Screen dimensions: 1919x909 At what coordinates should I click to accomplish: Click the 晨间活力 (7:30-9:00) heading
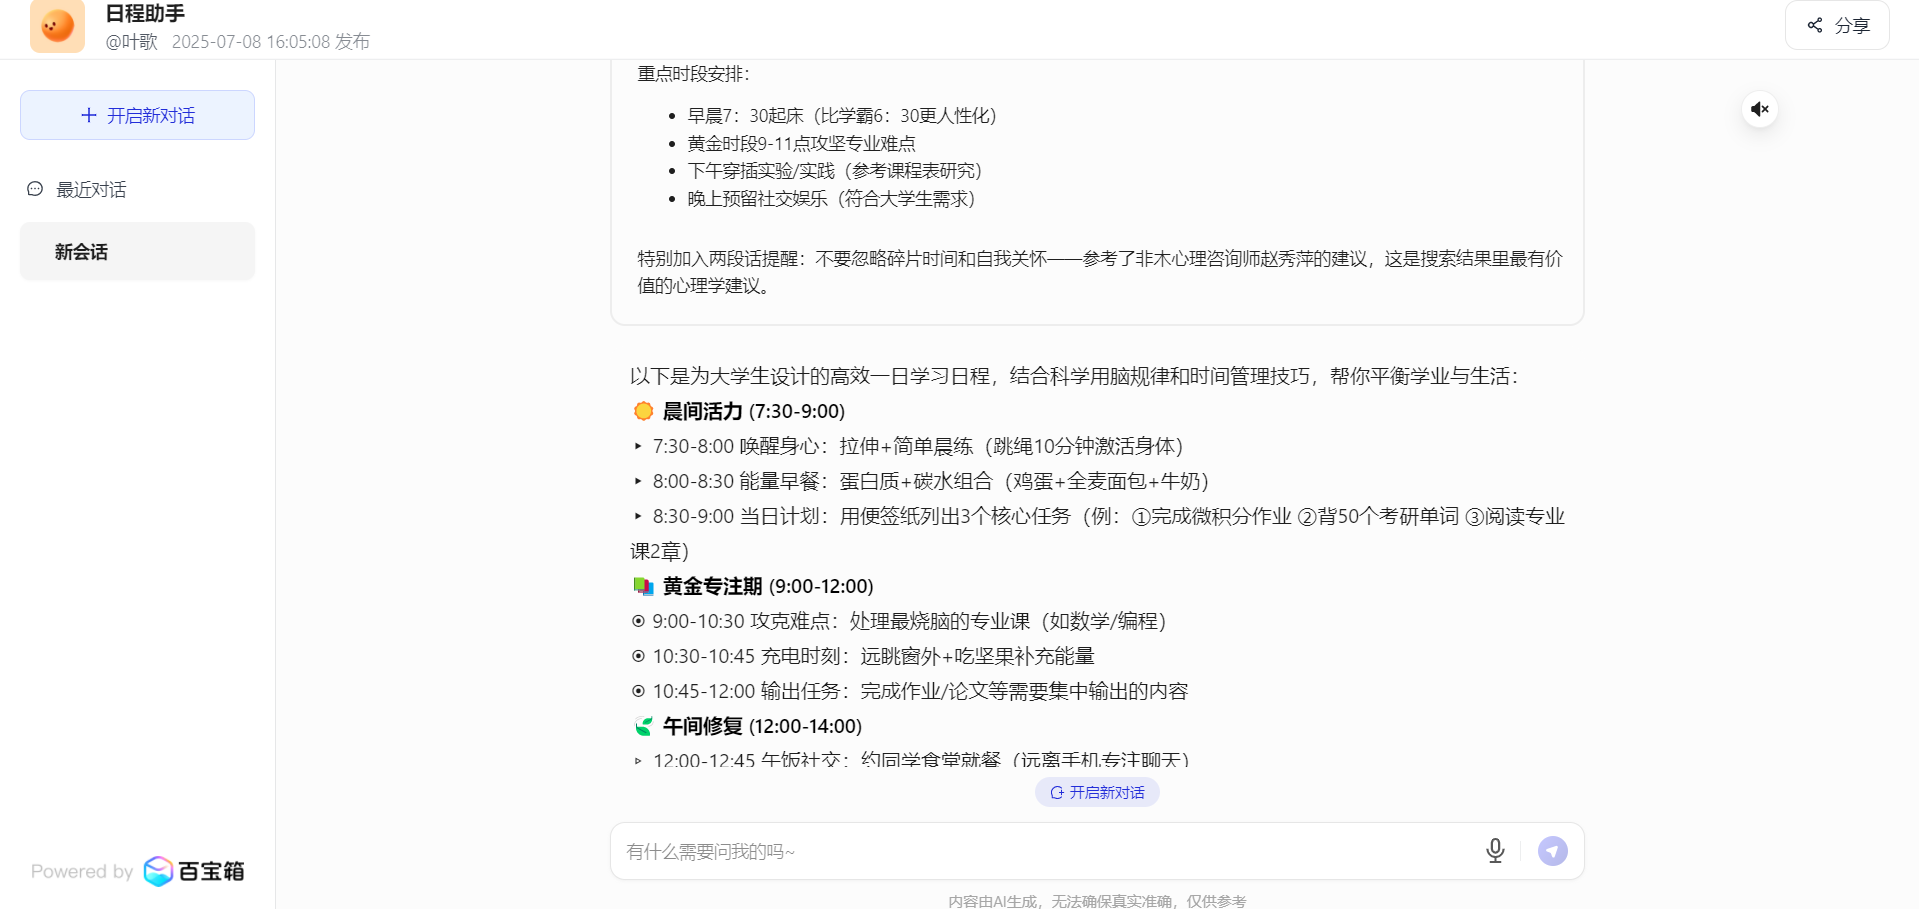754,411
